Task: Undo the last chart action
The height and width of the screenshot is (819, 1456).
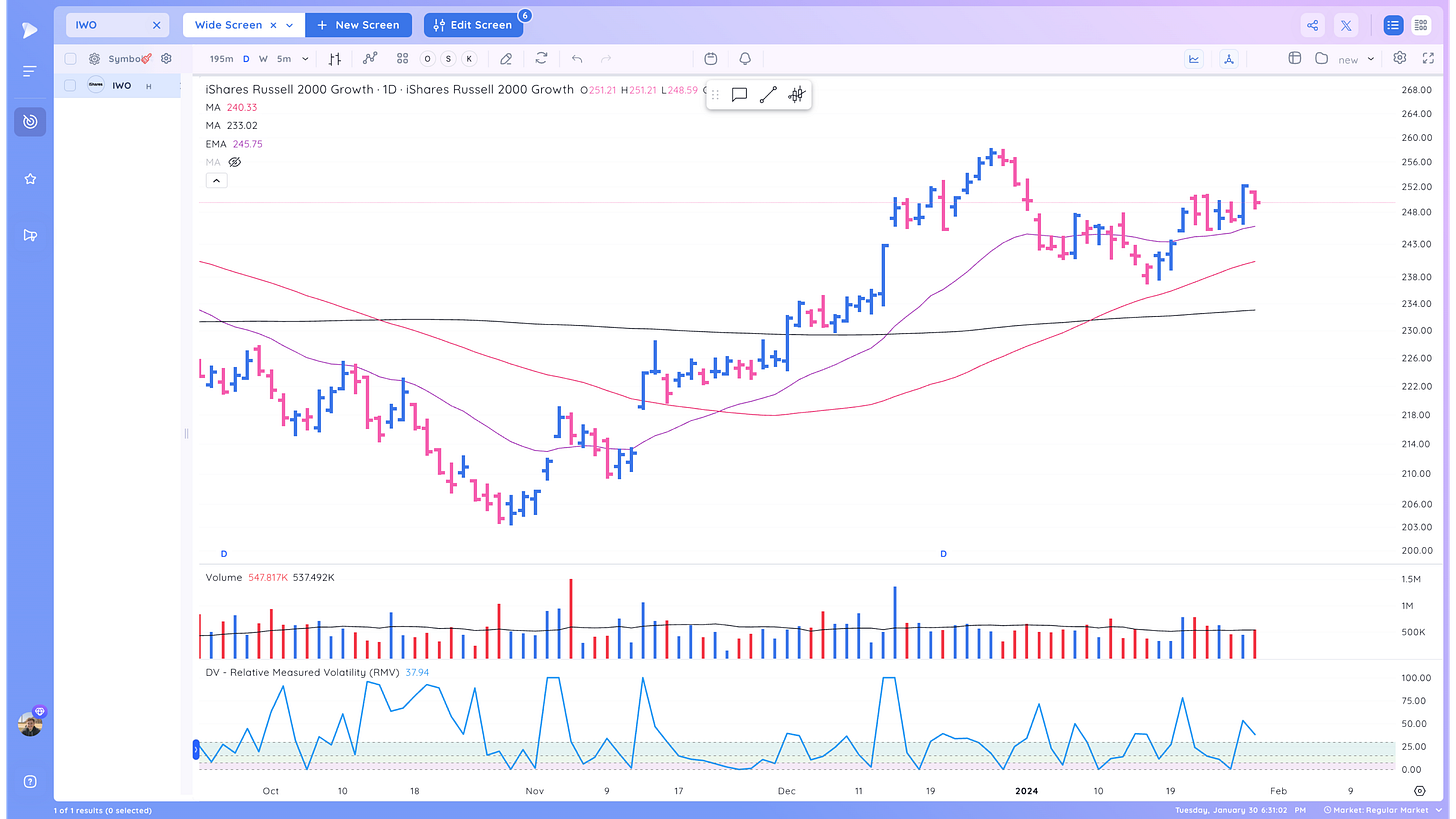Action: [x=577, y=59]
